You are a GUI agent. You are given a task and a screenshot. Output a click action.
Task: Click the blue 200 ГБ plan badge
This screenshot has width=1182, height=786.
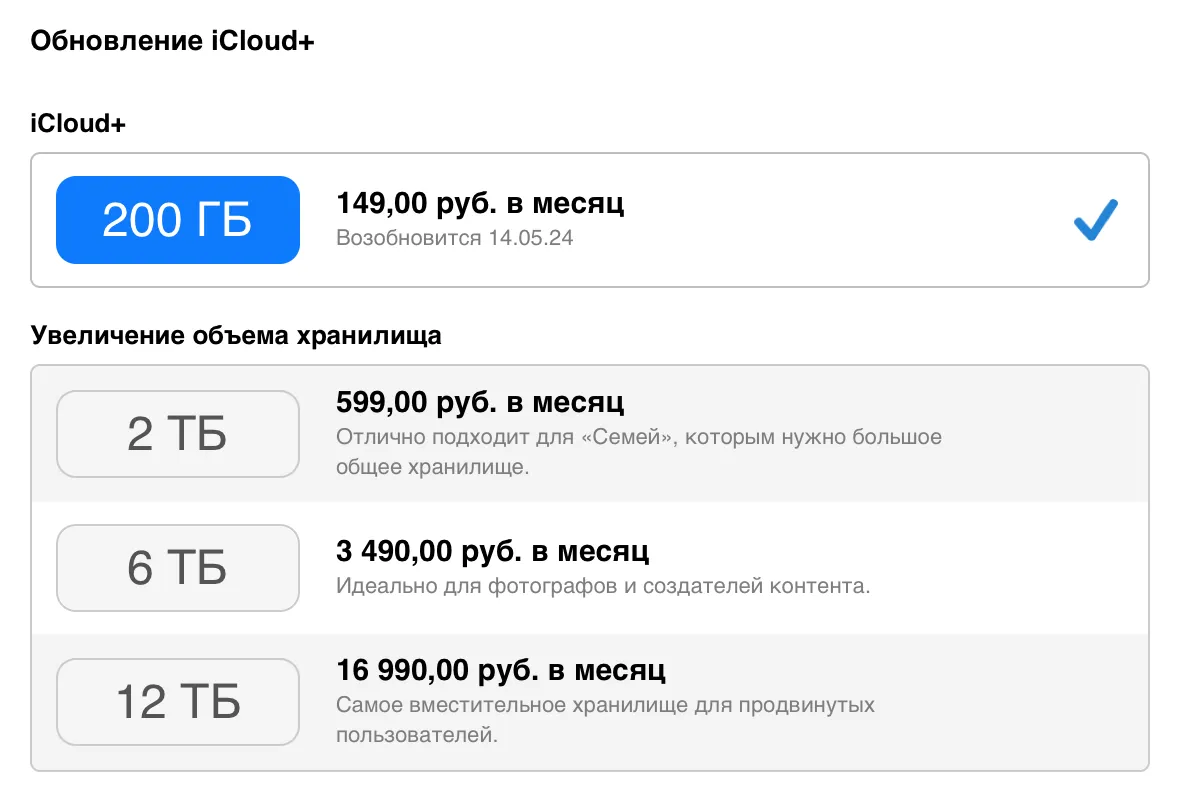click(x=178, y=220)
